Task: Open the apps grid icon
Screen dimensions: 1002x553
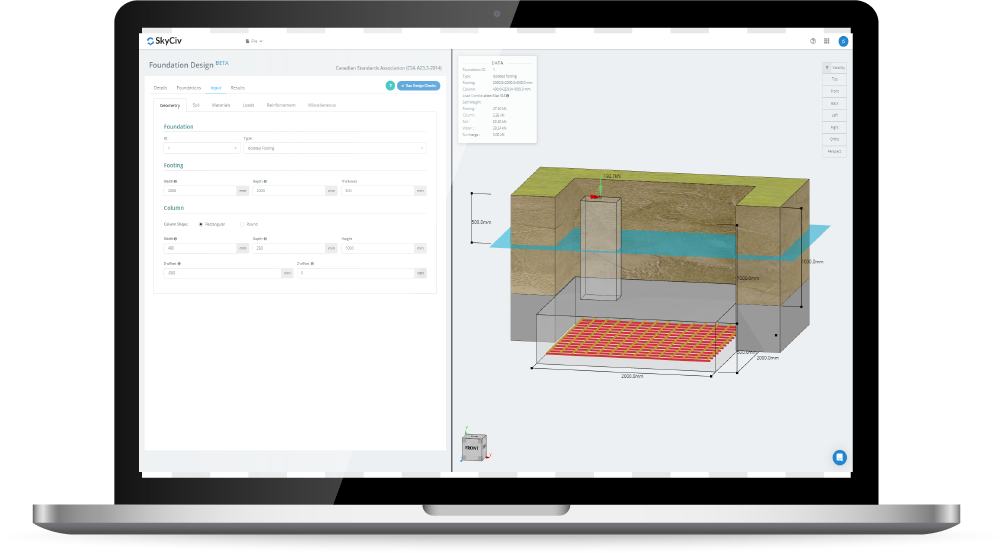Action: click(827, 41)
